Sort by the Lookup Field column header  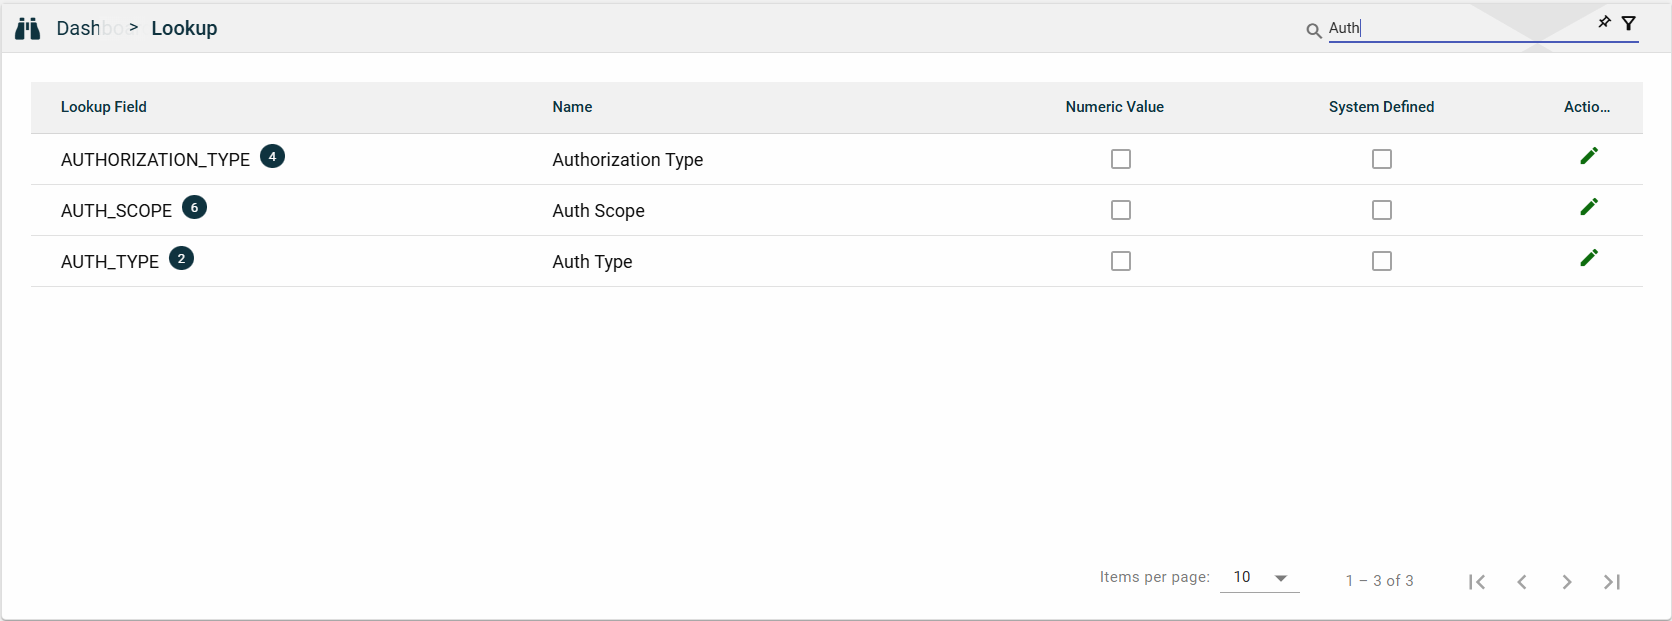104,107
